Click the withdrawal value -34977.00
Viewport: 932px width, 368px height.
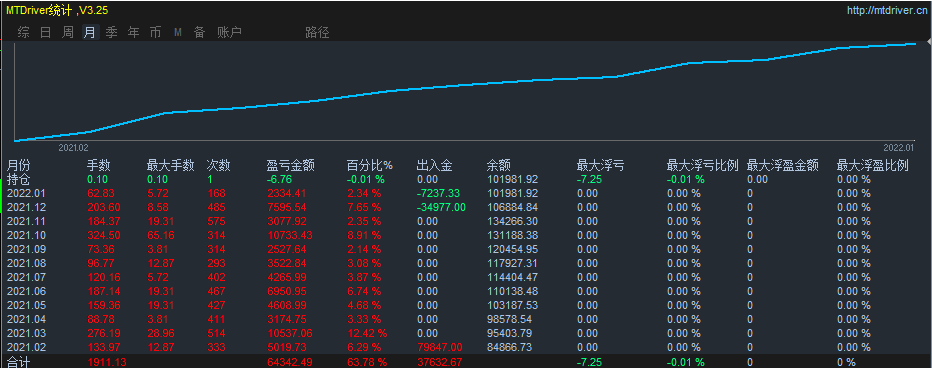(441, 207)
